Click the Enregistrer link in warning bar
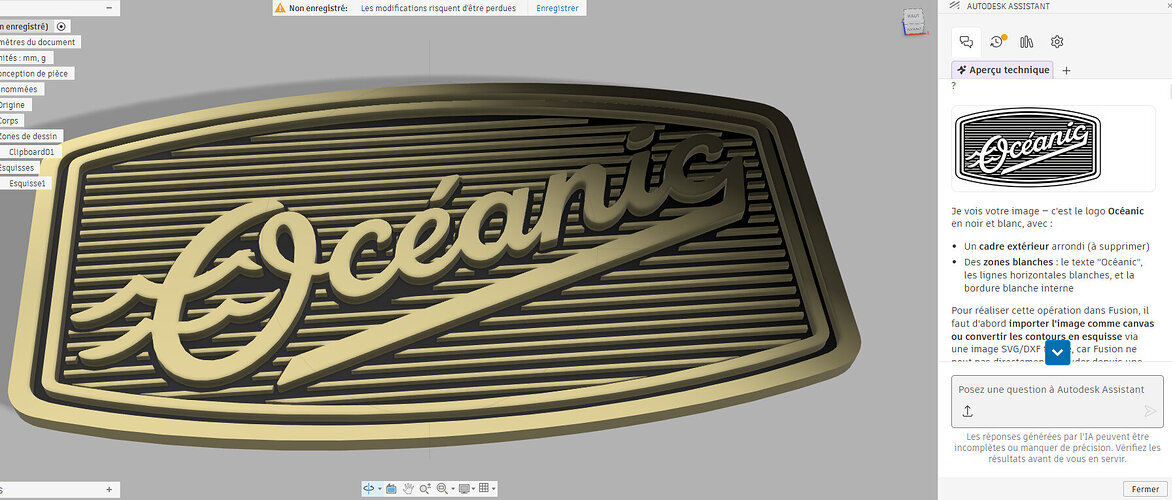1172x500 pixels. [558, 7]
